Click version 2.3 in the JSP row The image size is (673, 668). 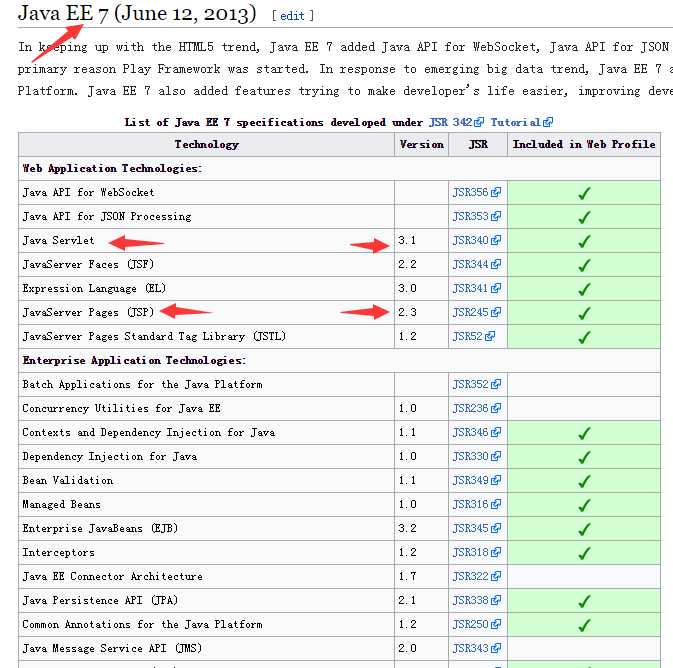point(407,313)
